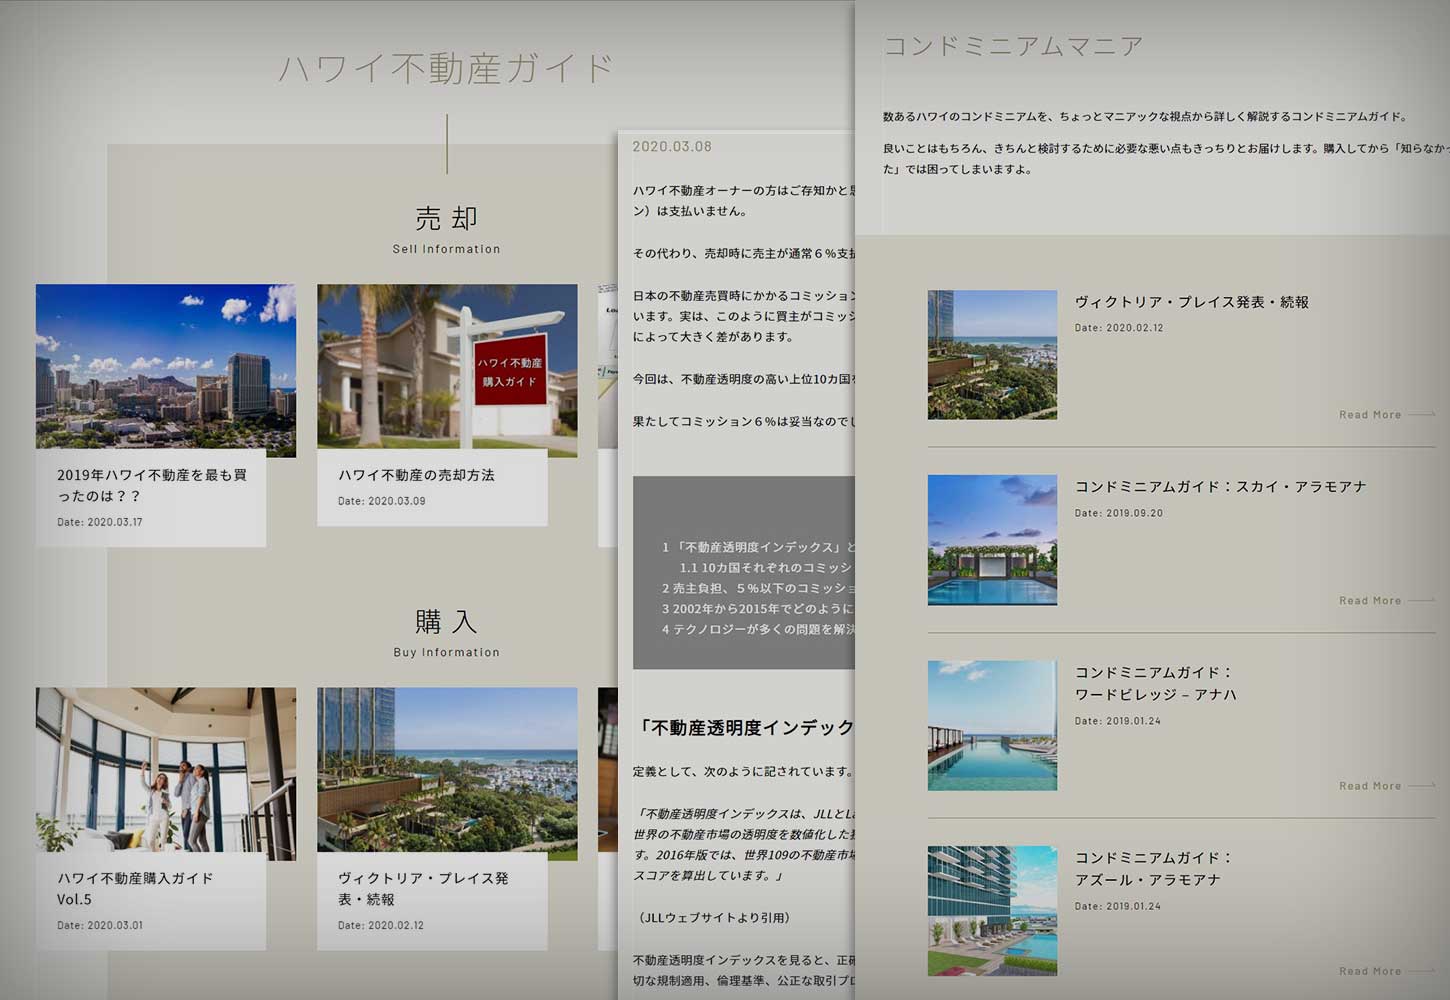Open the ハワイ不動産の売却方法 article title
This screenshot has height=1000, width=1450.
pos(416,475)
